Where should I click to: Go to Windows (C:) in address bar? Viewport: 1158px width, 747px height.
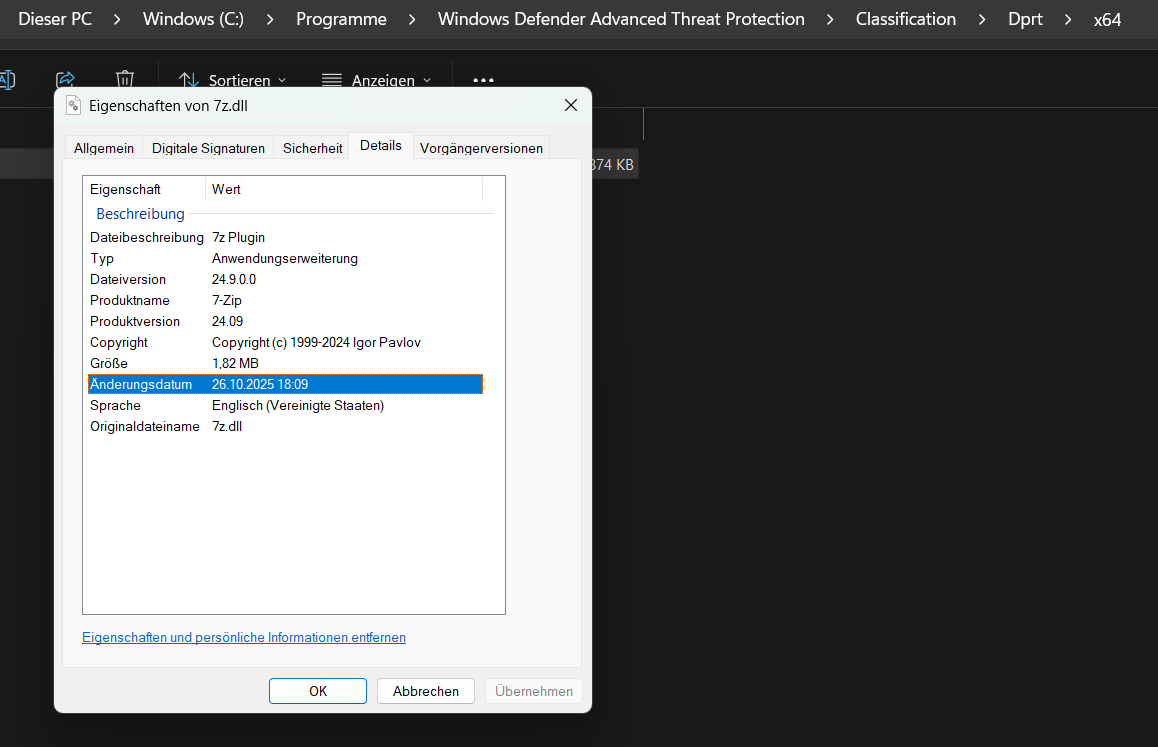[x=193, y=19]
